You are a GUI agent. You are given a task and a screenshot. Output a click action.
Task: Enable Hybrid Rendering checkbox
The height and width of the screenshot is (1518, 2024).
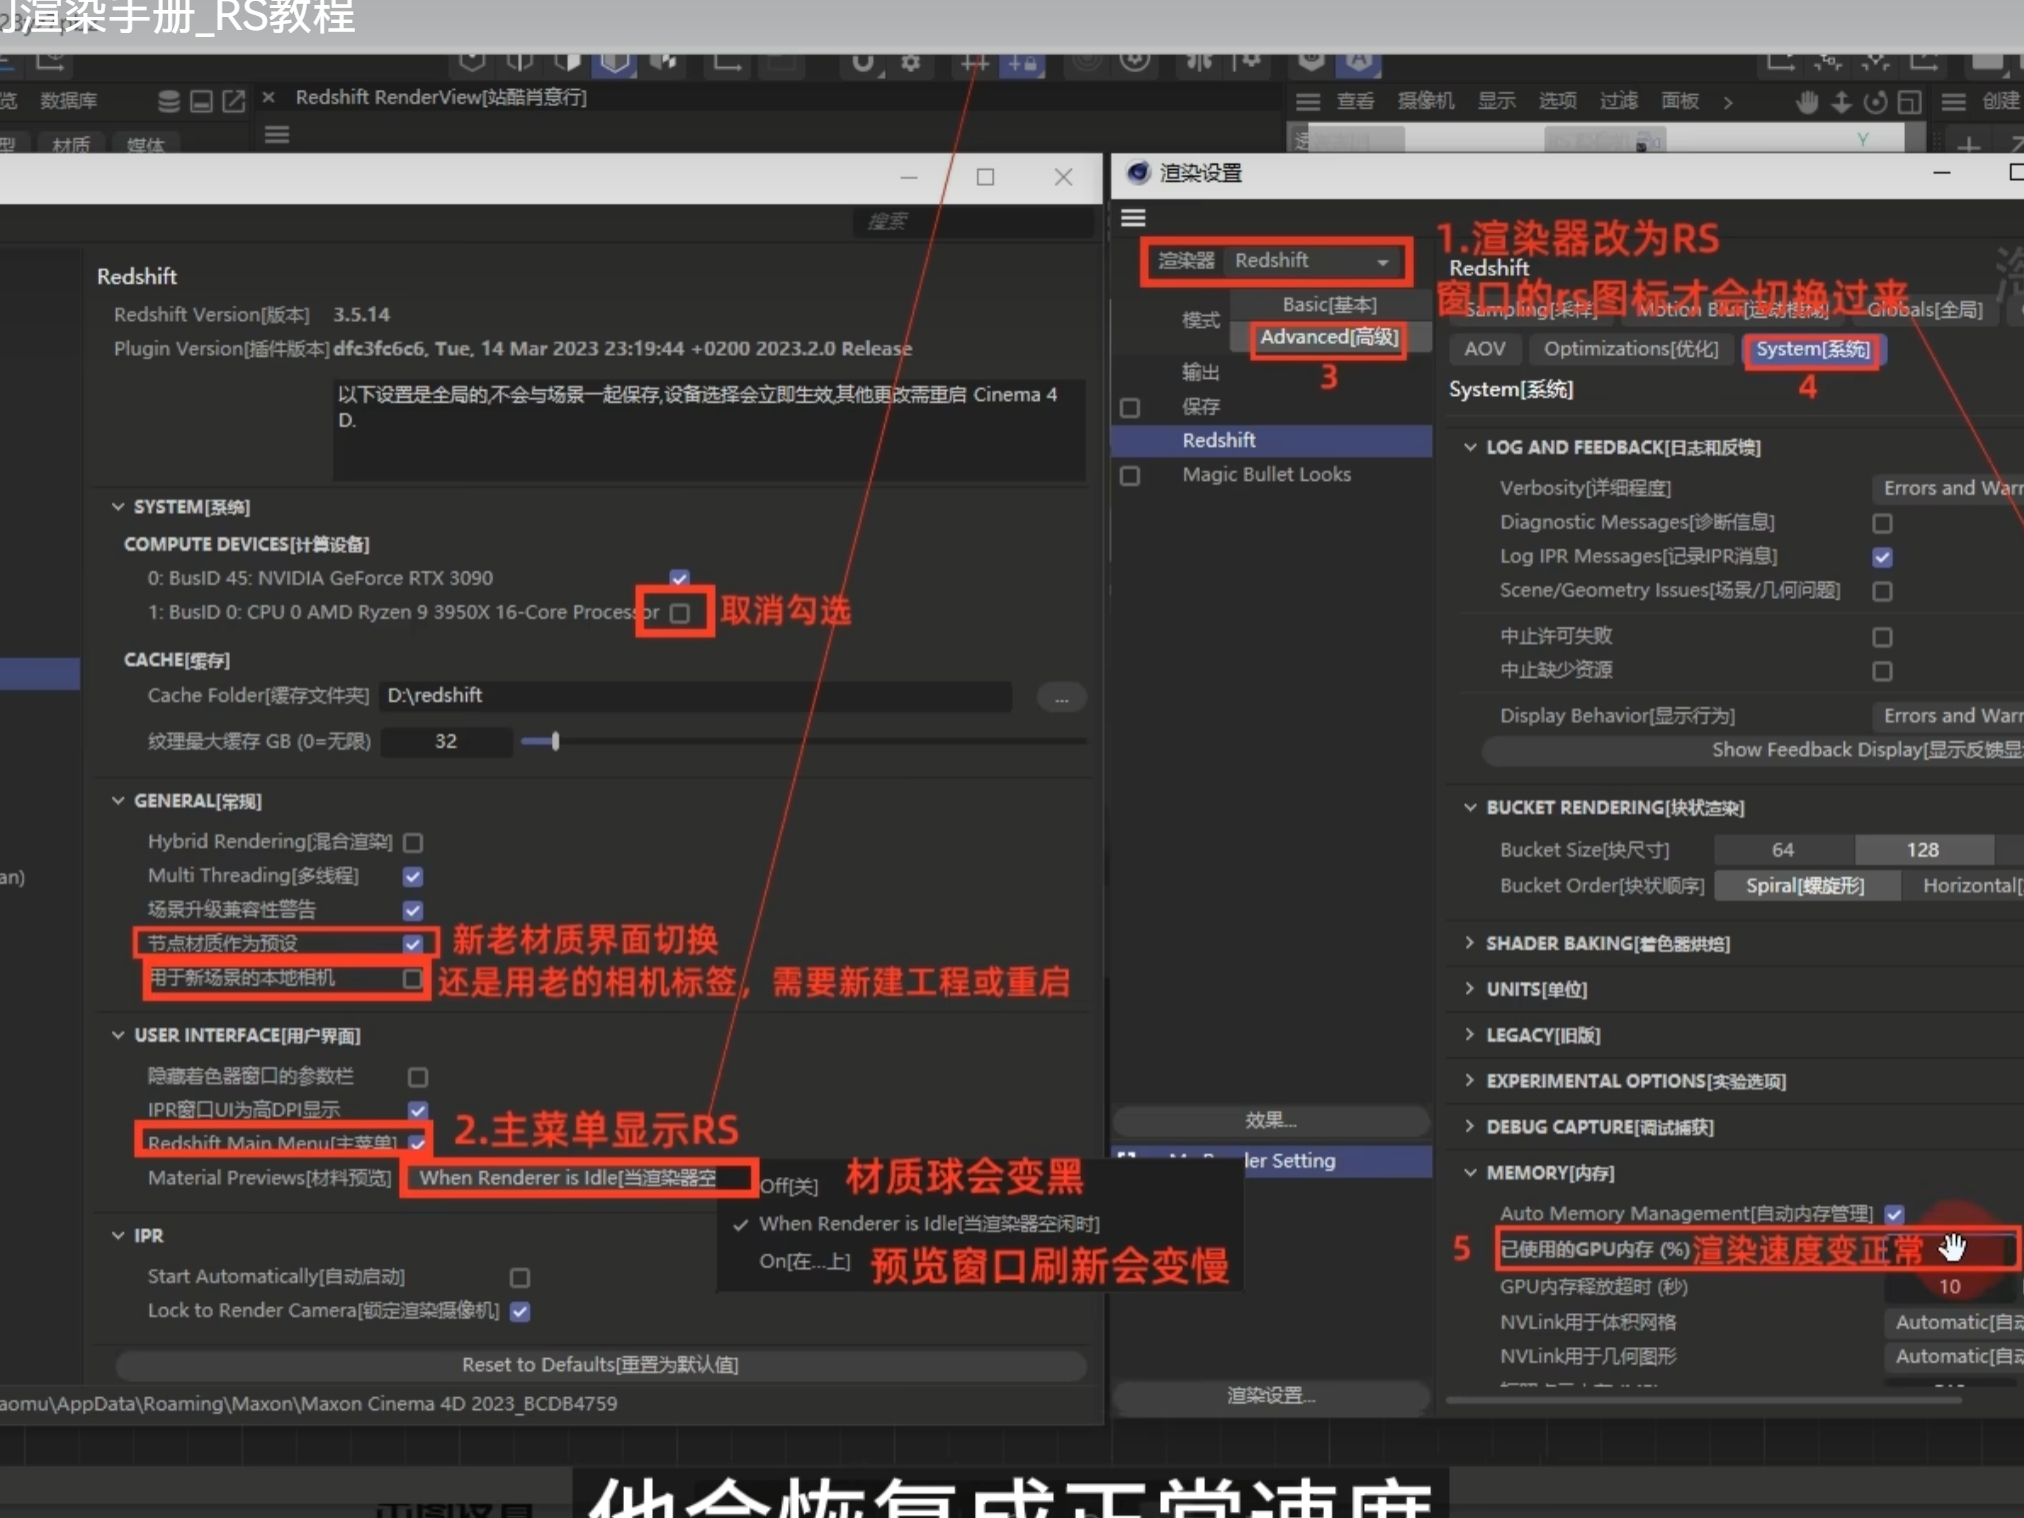(413, 842)
